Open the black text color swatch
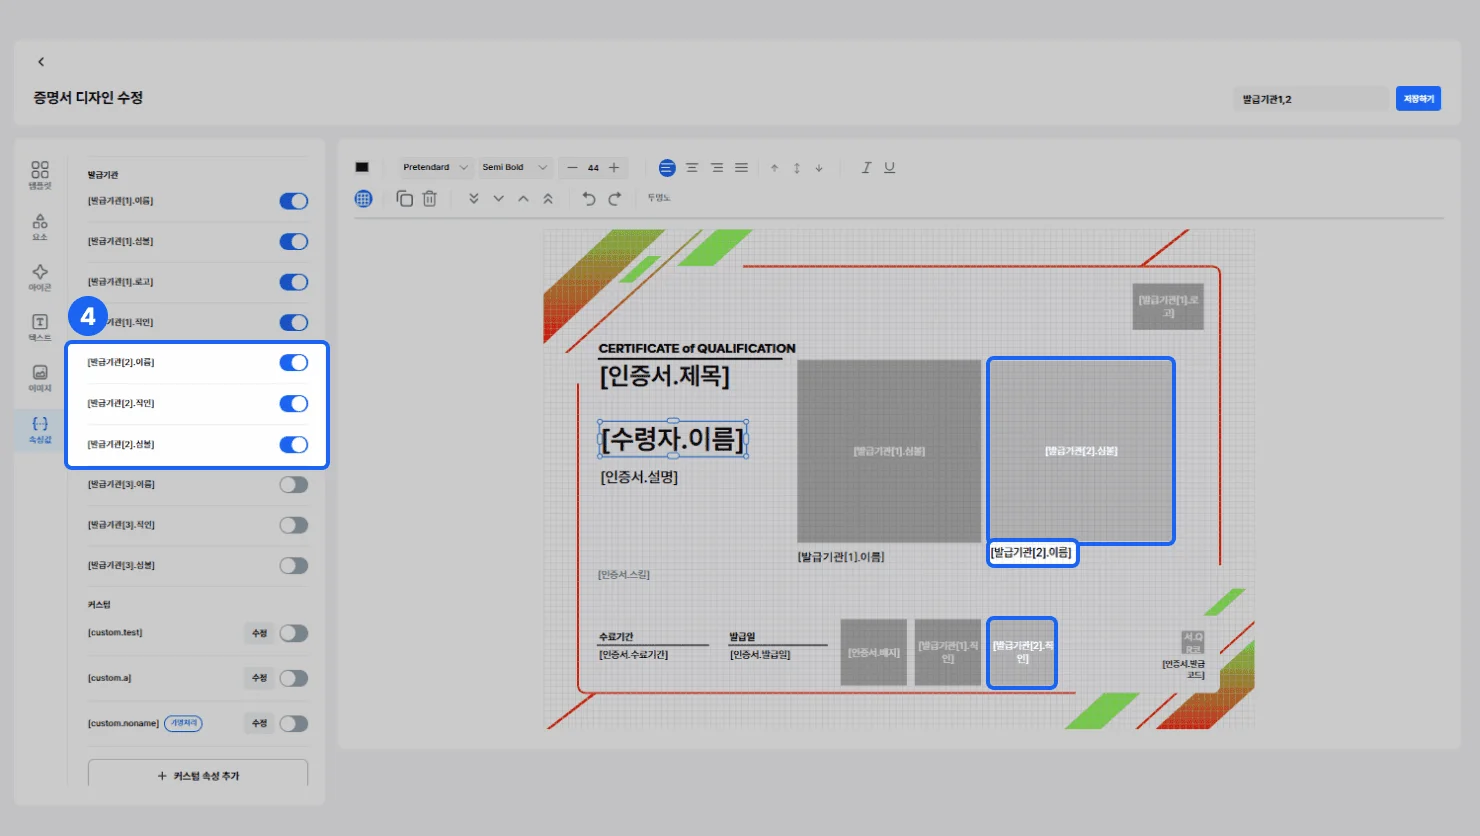Screen dimensions: 1480x836 tap(362, 168)
